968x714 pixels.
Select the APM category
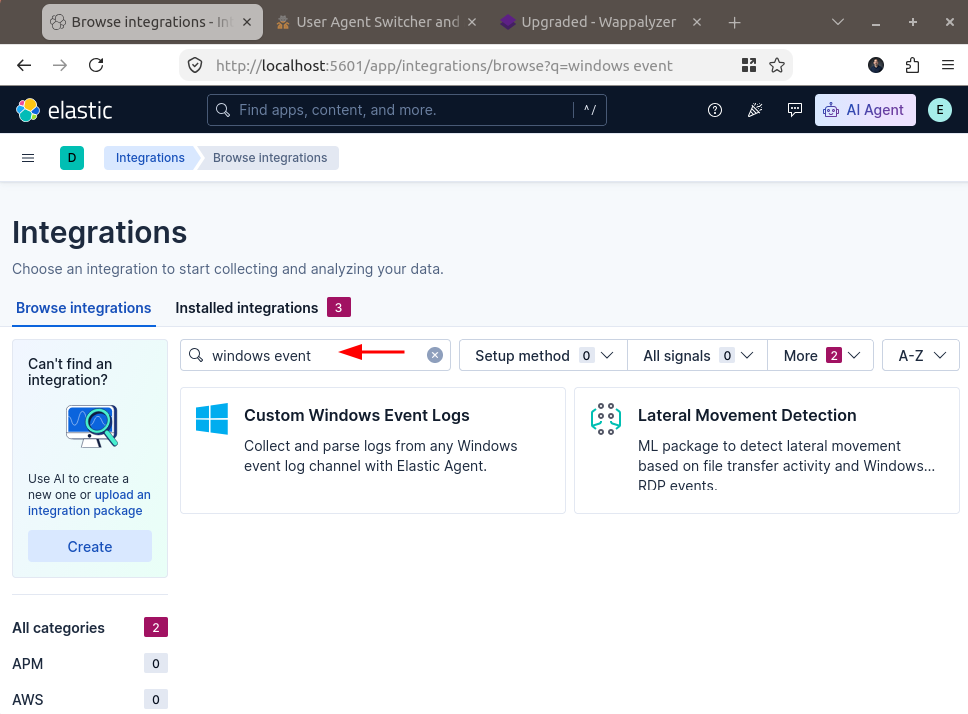pyautogui.click(x=90, y=663)
